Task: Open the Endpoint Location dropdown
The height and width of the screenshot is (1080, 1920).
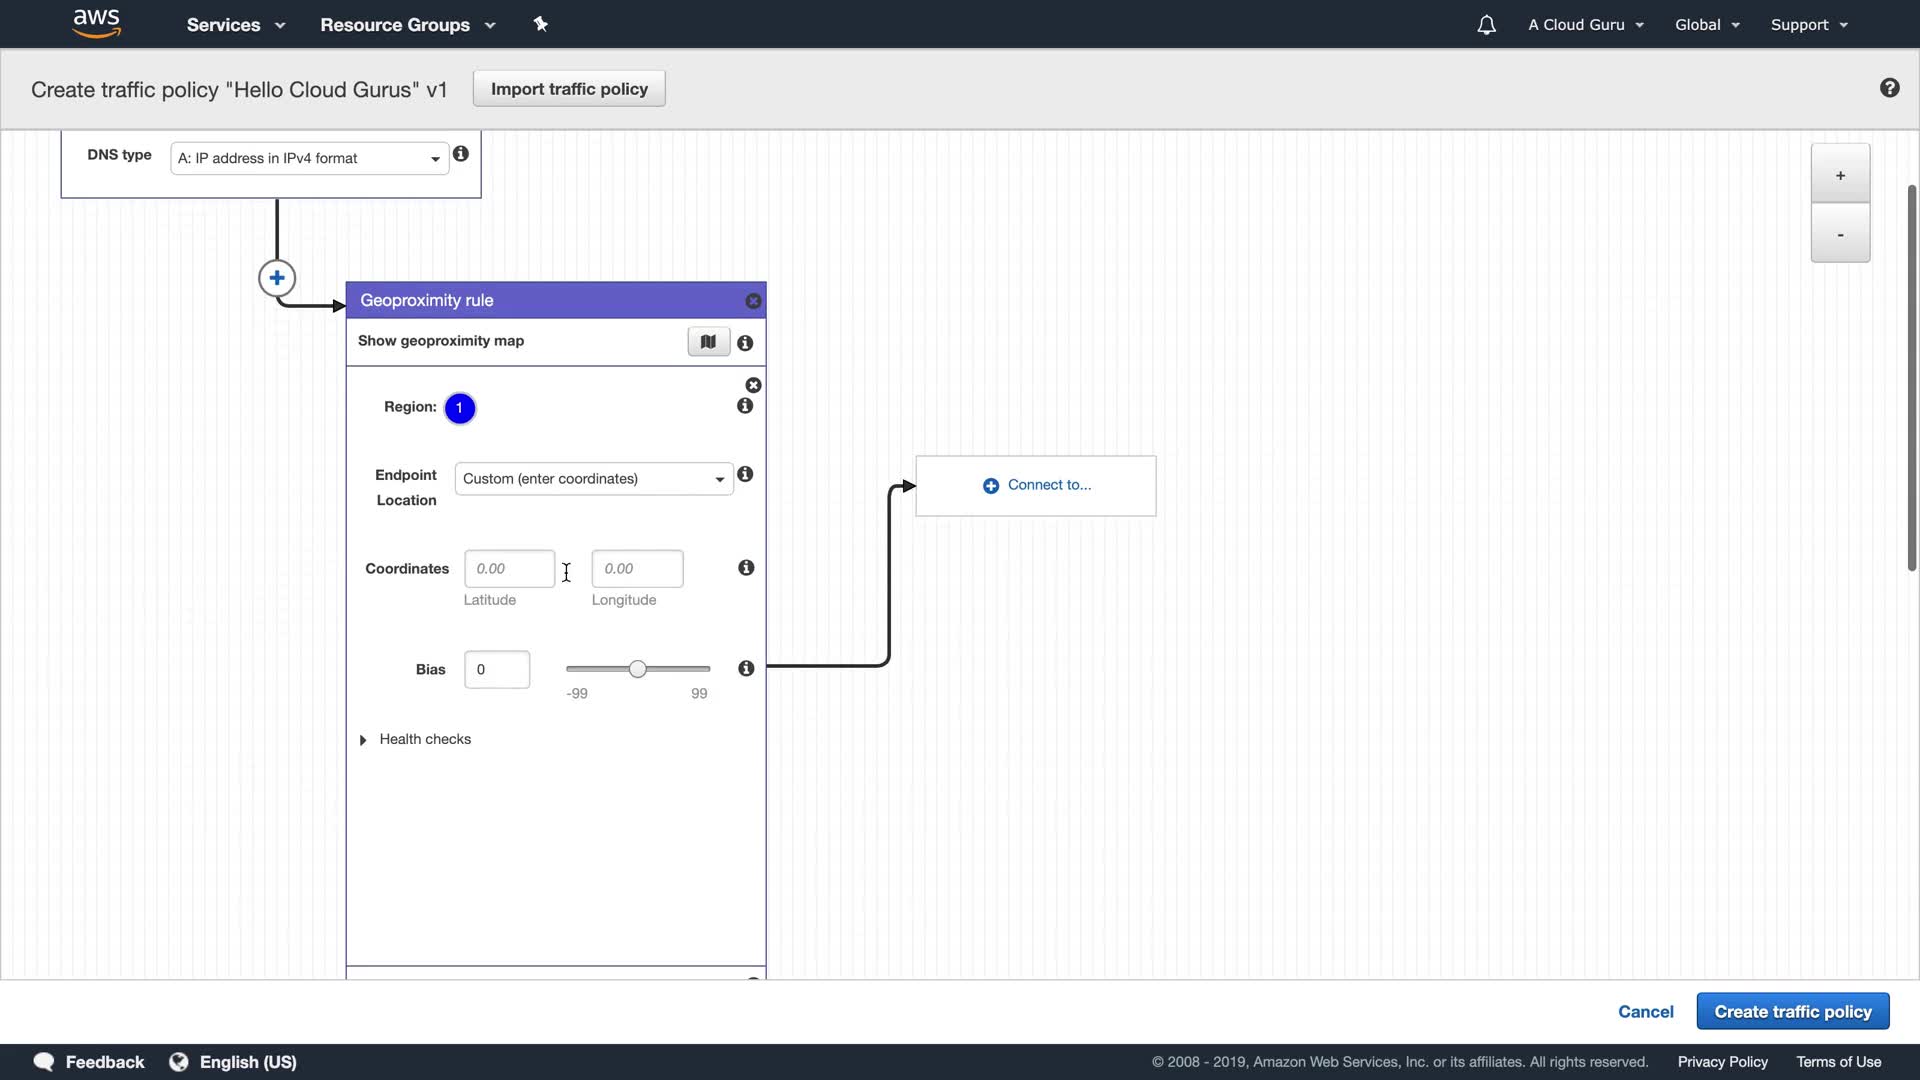Action: pyautogui.click(x=593, y=479)
